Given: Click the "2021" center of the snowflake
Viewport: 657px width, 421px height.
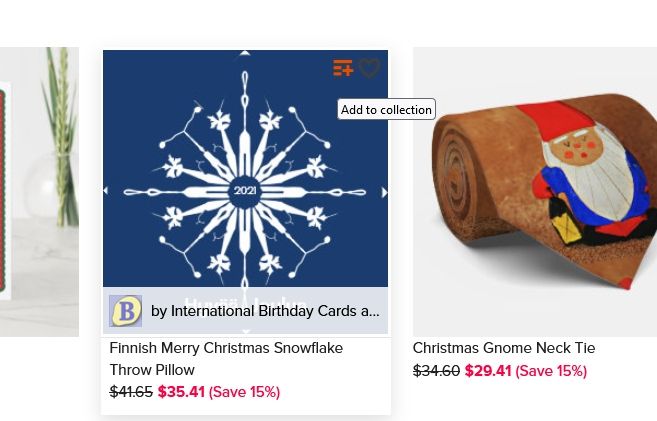Looking at the screenshot, I should click(x=245, y=190).
